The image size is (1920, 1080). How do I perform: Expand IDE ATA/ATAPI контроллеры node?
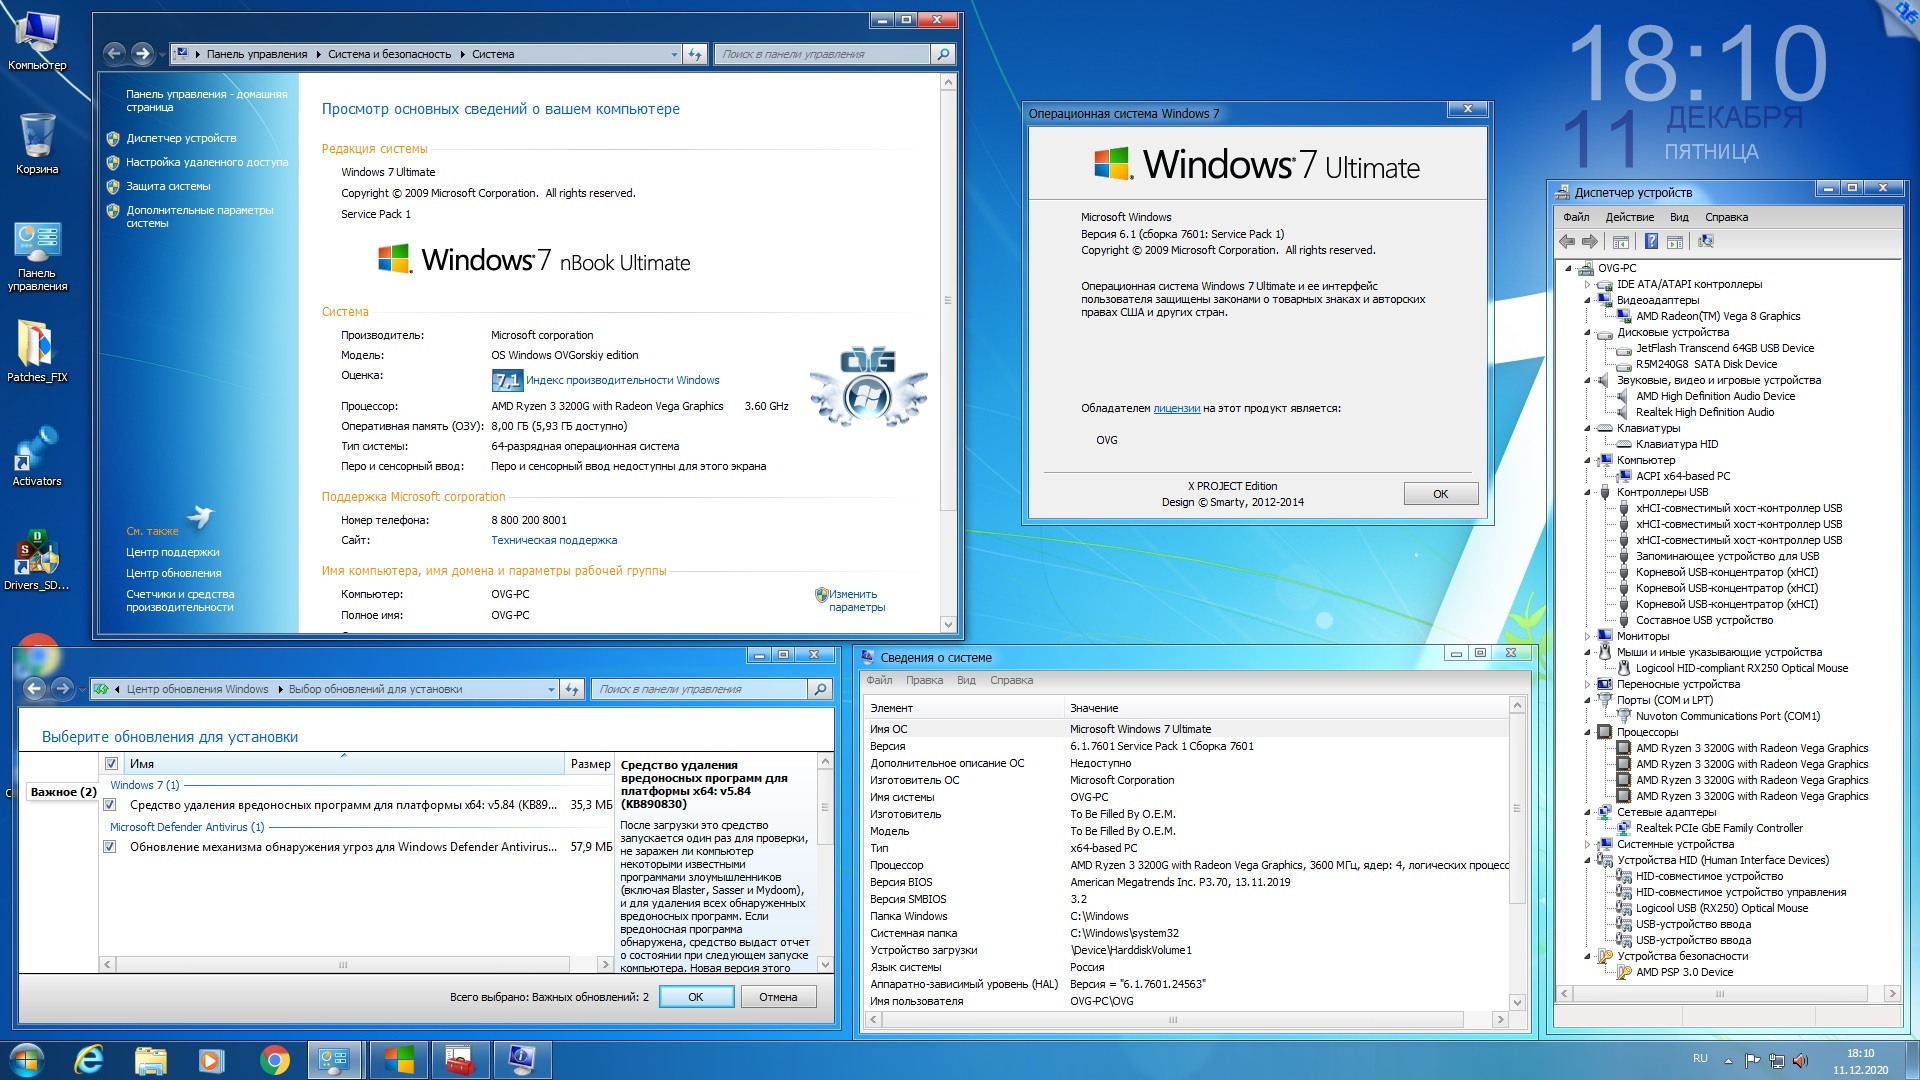pos(1587,284)
